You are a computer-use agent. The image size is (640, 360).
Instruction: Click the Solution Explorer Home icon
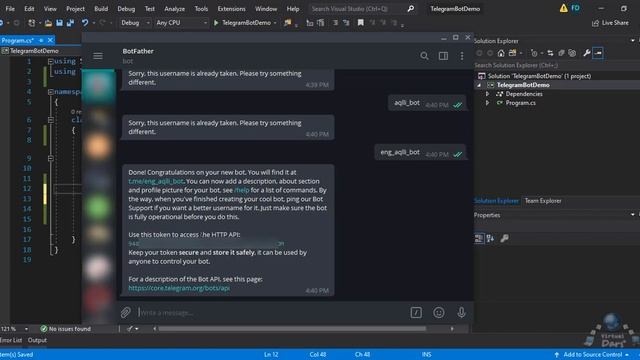pyautogui.click(x=501, y=53)
